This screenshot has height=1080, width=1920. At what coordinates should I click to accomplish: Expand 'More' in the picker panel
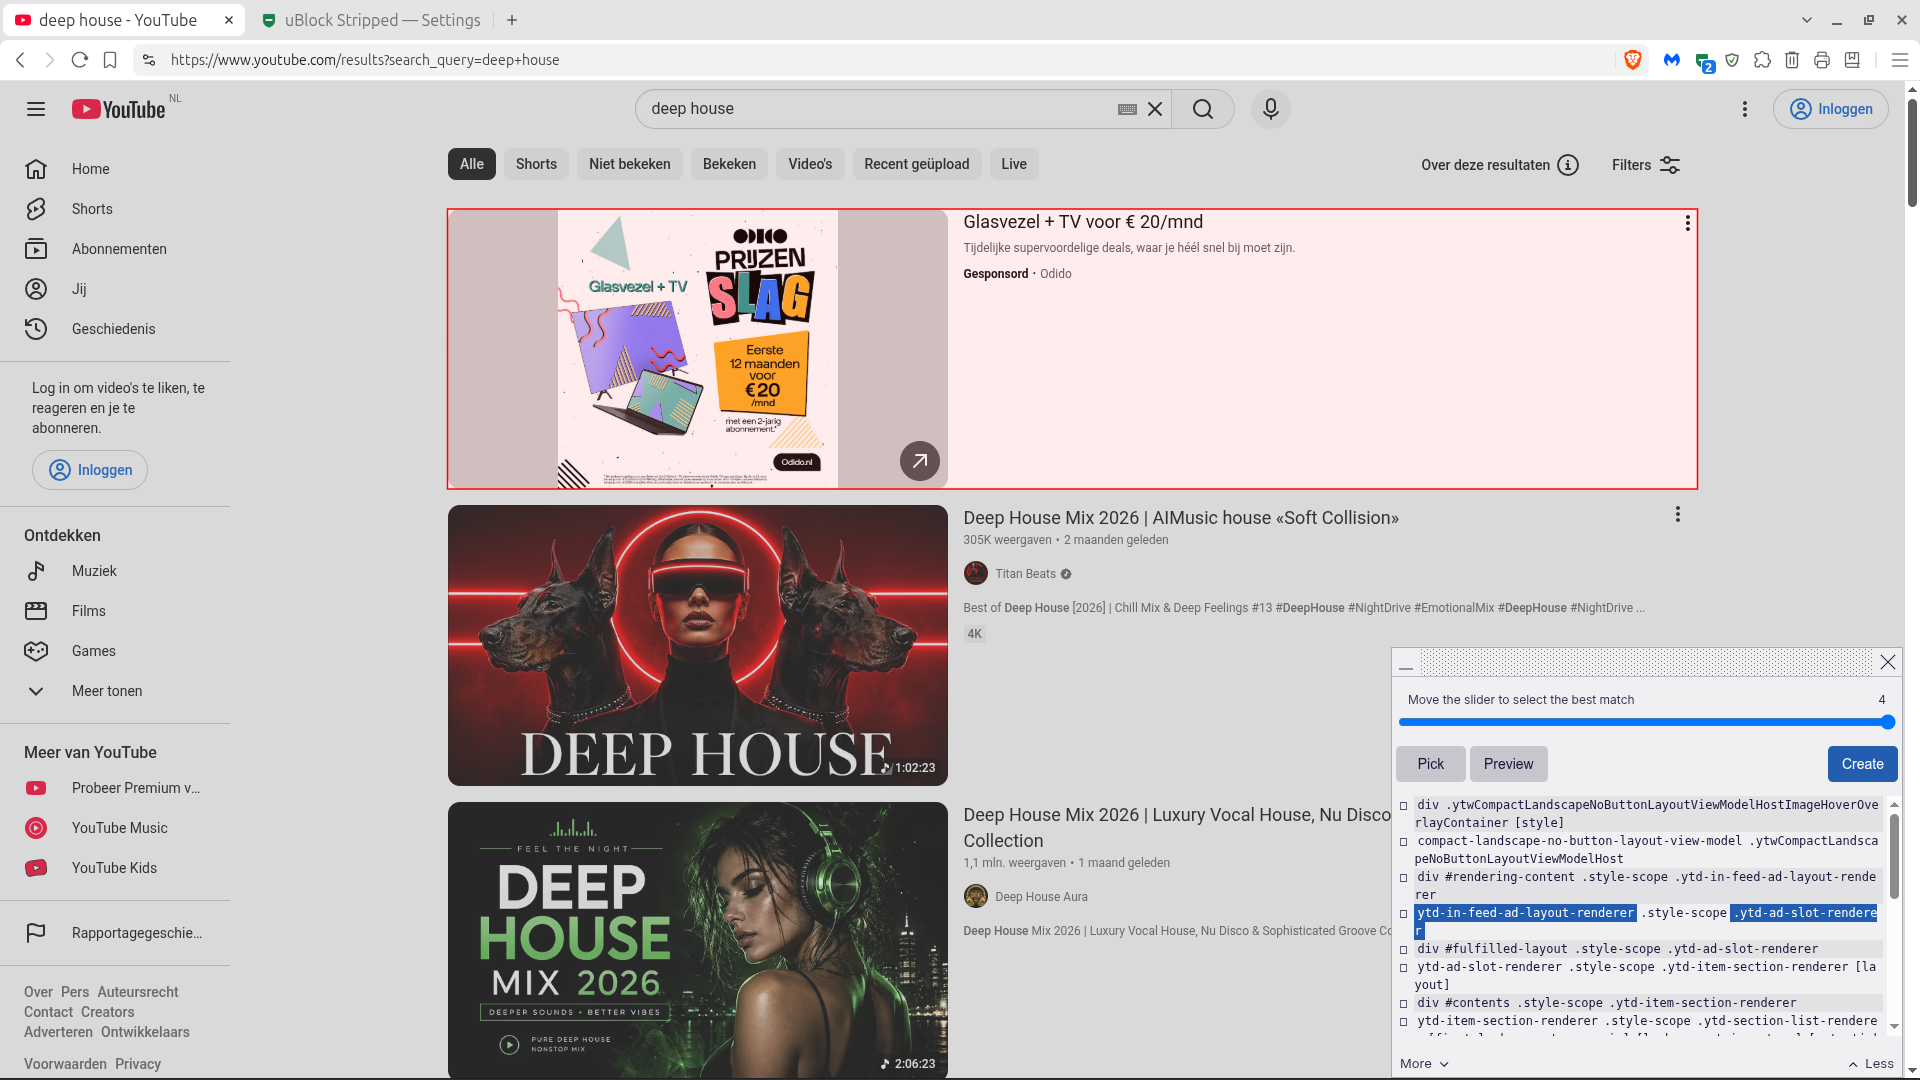tap(1424, 1064)
